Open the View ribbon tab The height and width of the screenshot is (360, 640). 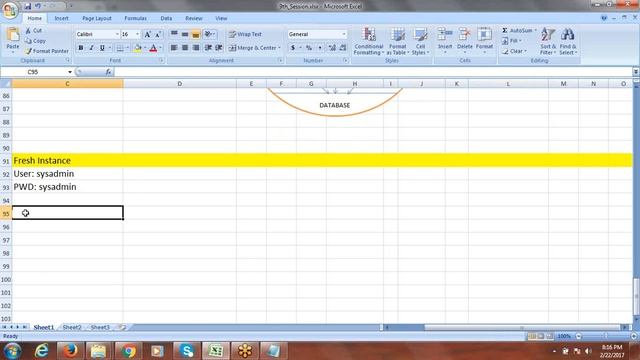pyautogui.click(x=221, y=18)
